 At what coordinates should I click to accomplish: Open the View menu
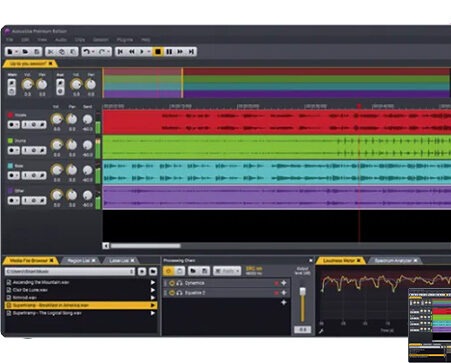(42, 40)
